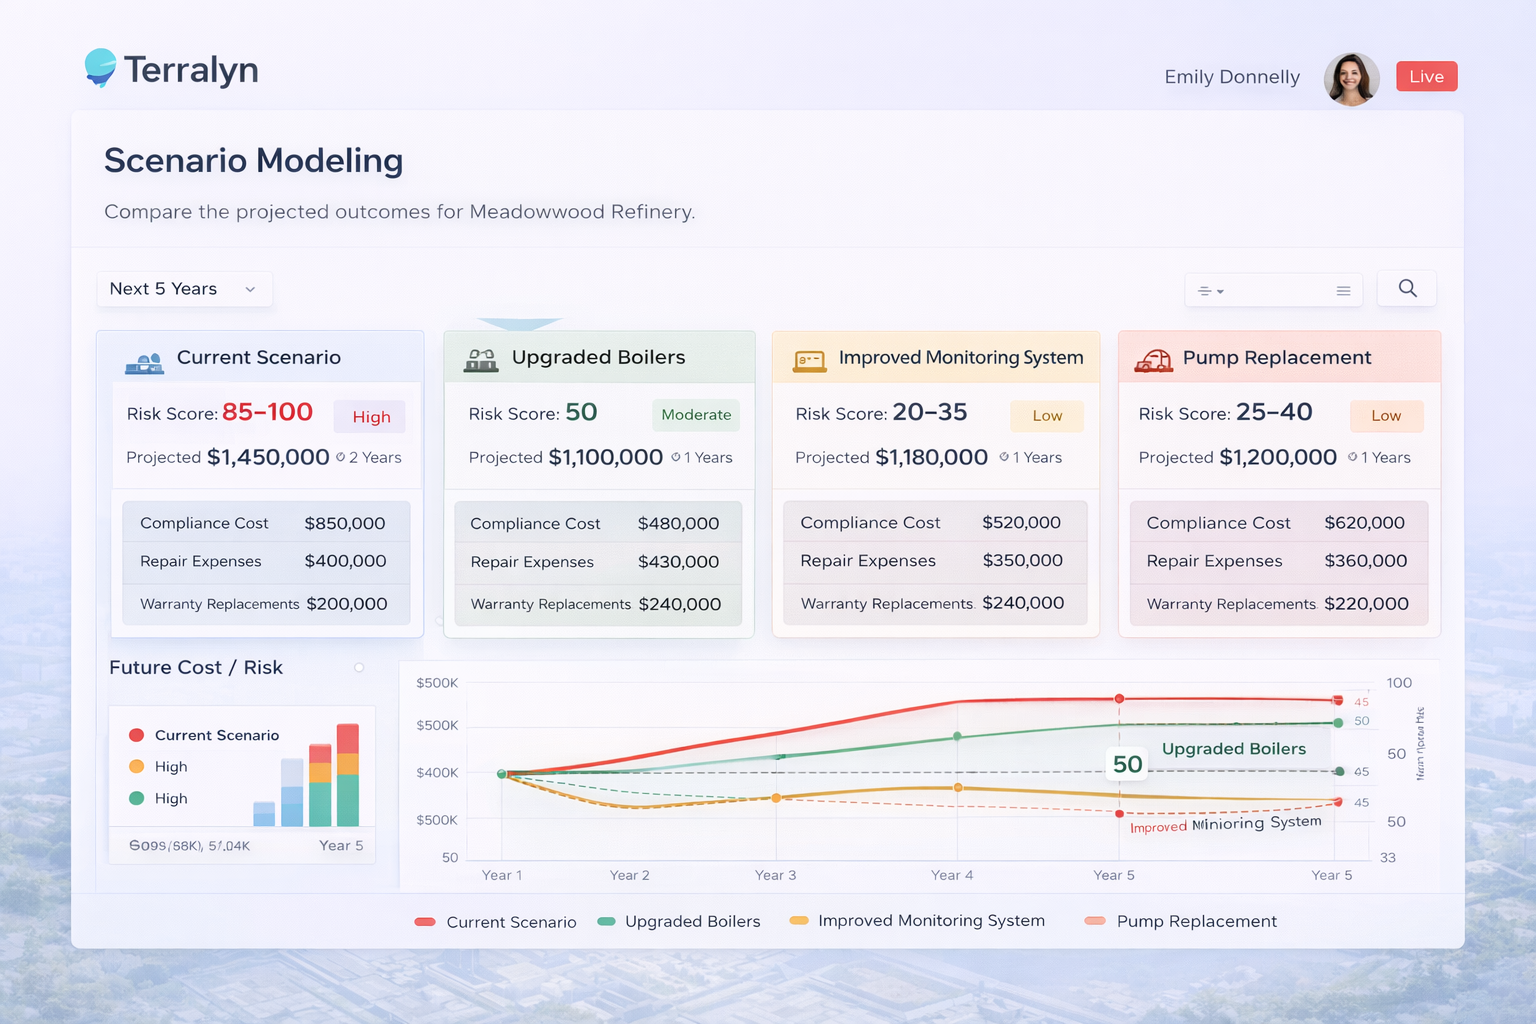Viewport: 1536px width, 1024px height.
Task: Click the red Live button
Action: 1426,77
